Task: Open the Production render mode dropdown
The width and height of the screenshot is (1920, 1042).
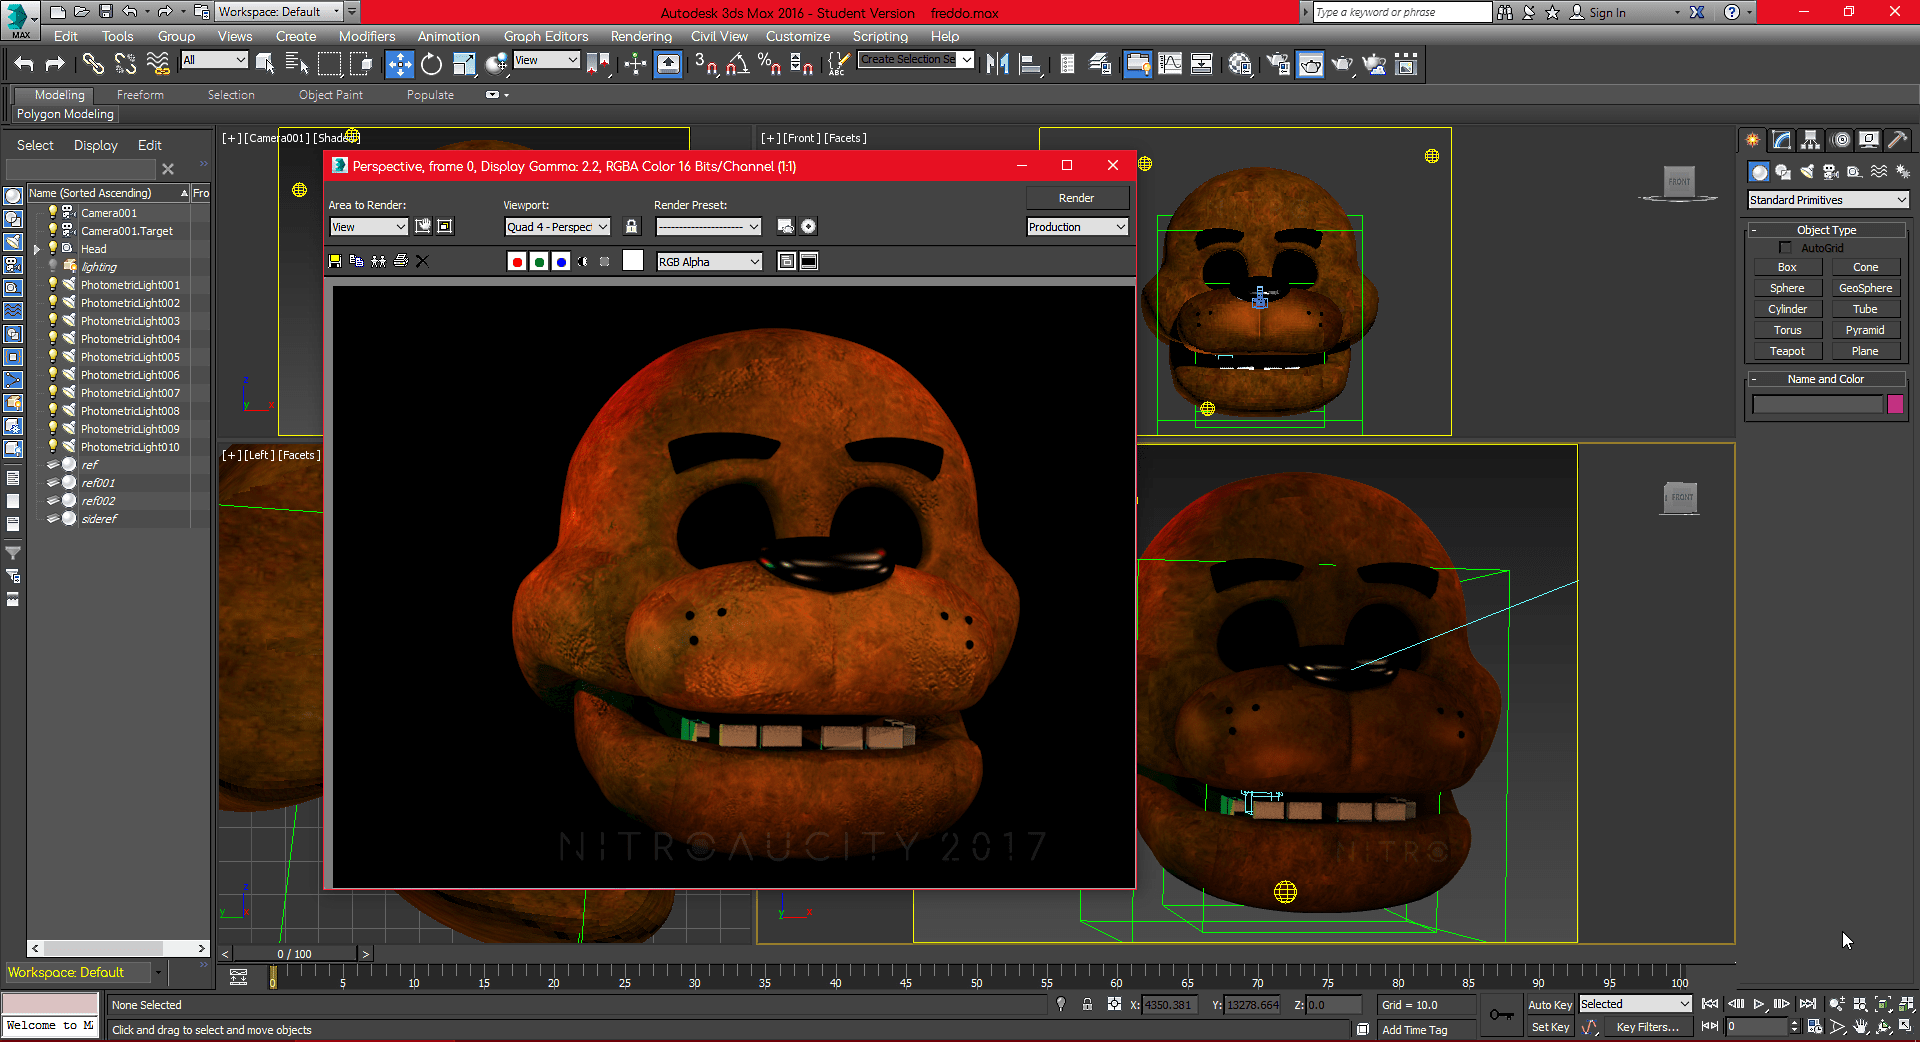Action: (1077, 227)
